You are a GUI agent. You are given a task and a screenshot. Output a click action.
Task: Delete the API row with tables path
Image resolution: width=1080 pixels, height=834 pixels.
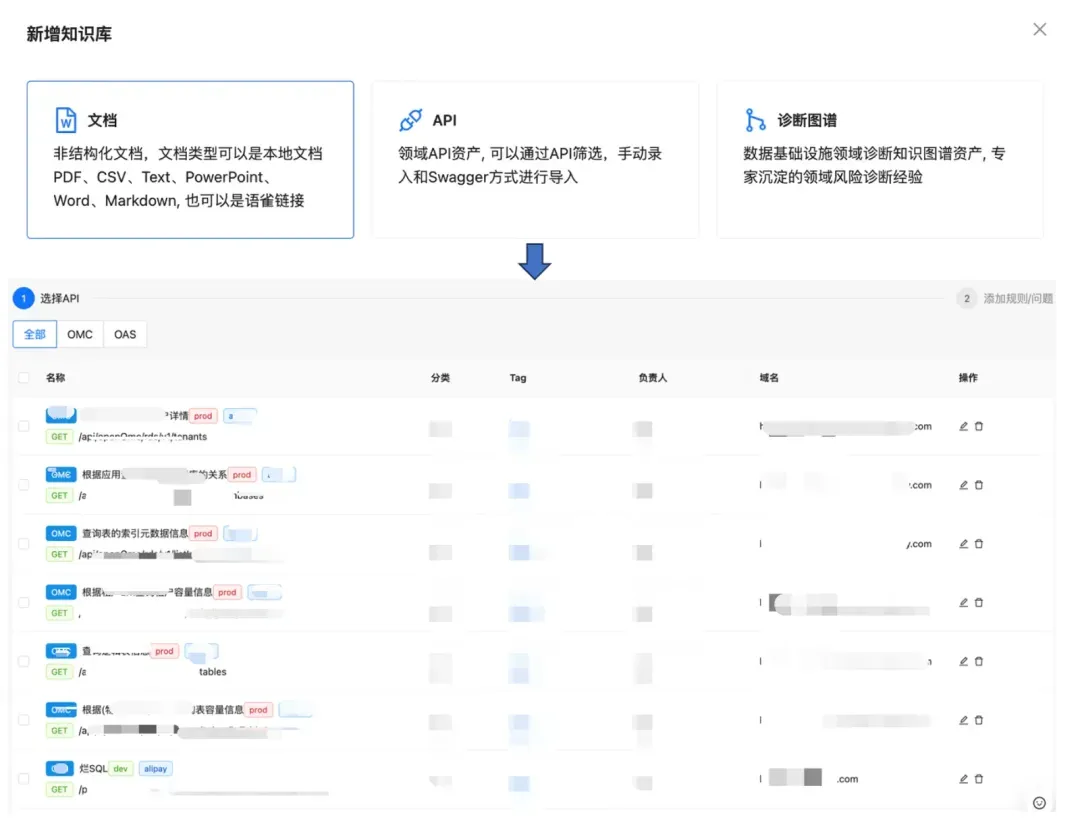[979, 661]
